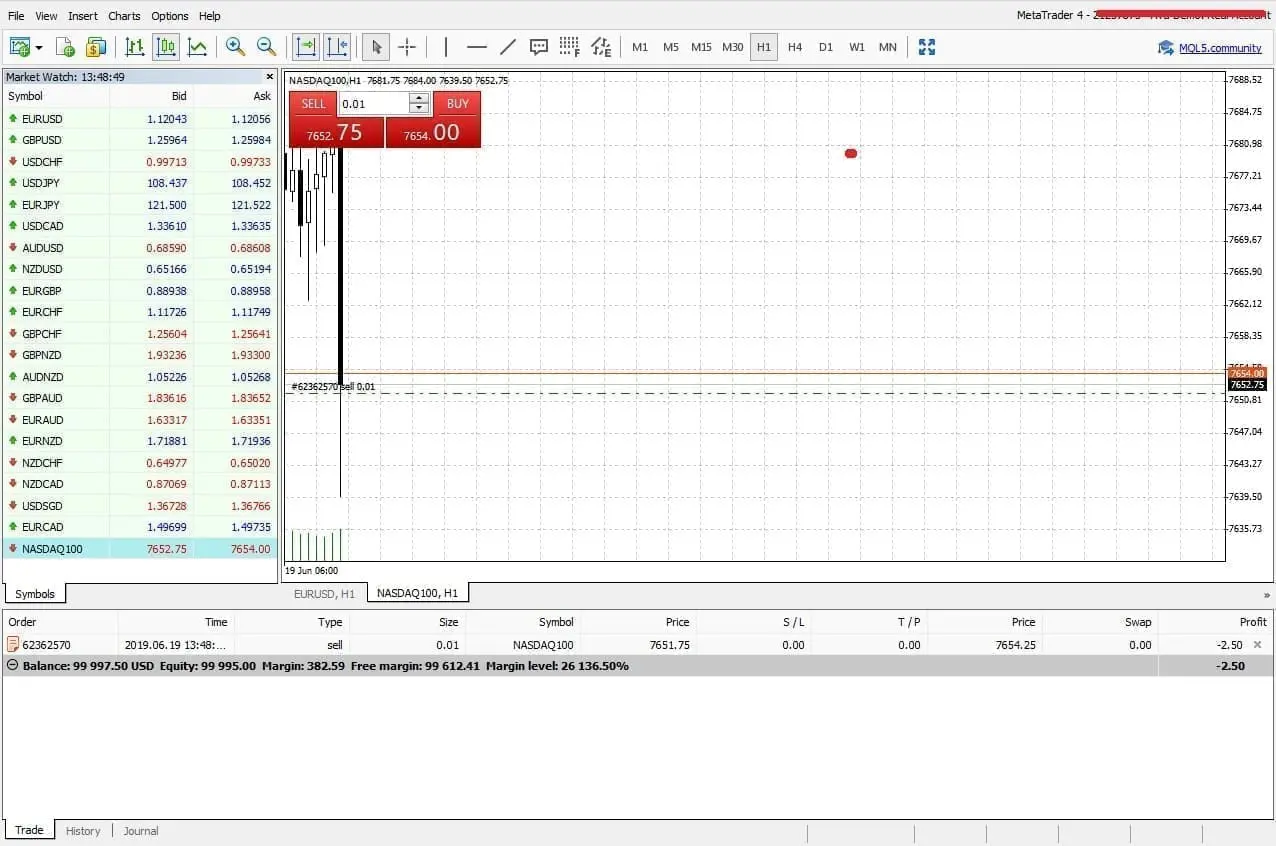Expand the periodicity bar chart icon
This screenshot has width=1276, height=846.
point(135,47)
